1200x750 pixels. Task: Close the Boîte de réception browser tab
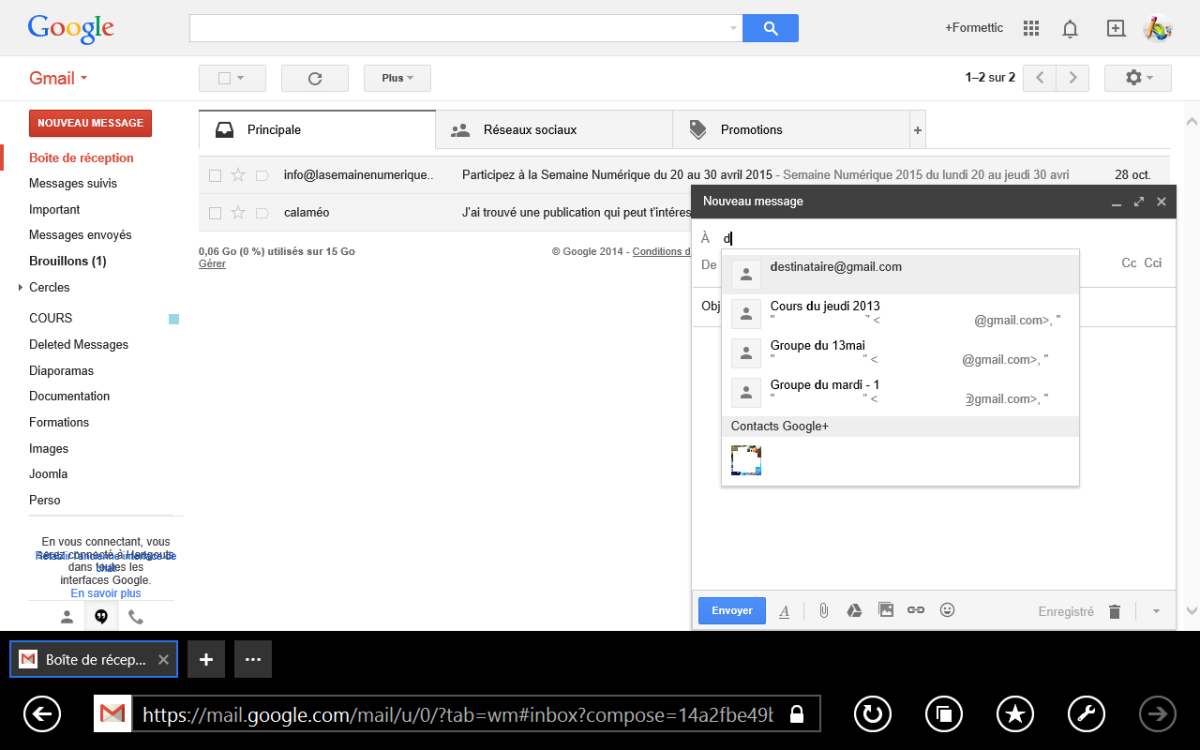pos(165,660)
